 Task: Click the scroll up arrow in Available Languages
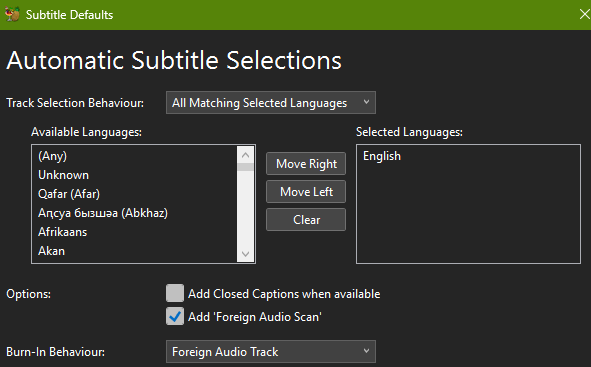(x=245, y=155)
